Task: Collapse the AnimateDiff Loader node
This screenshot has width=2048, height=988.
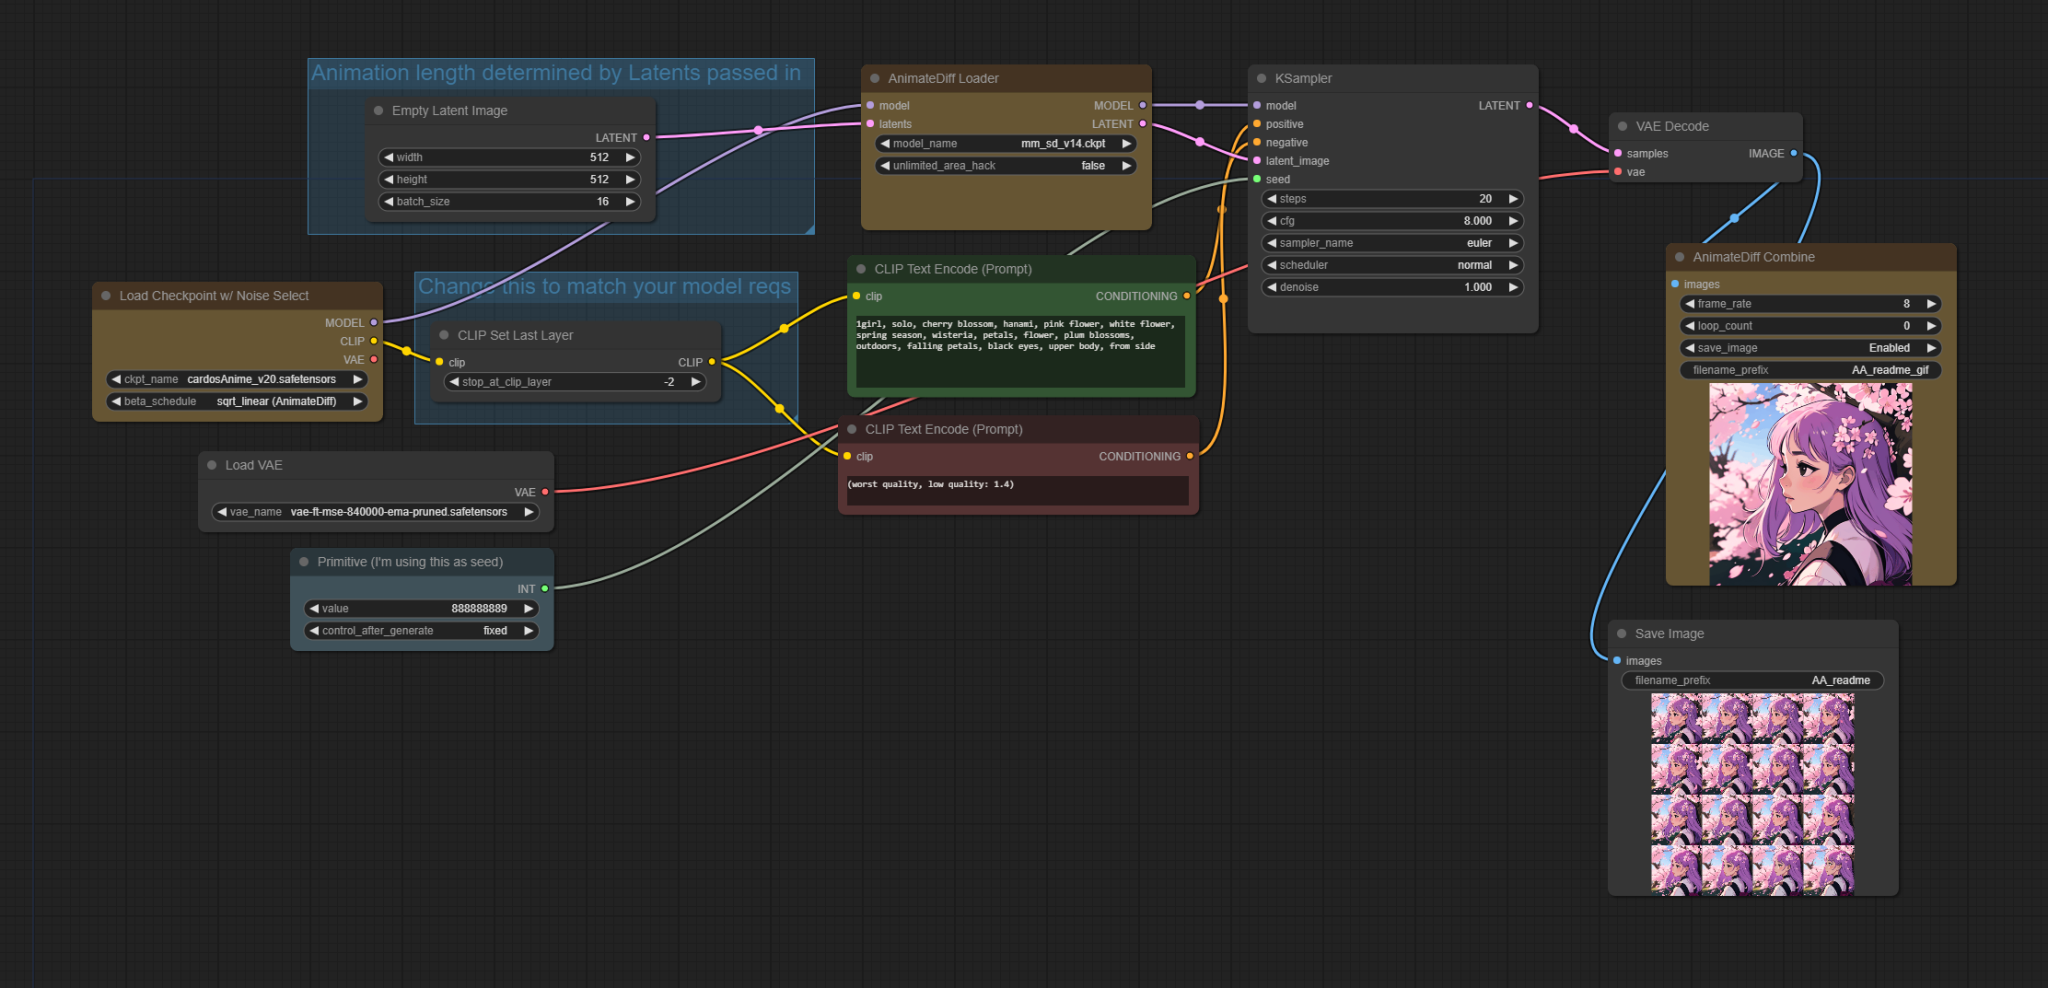Action: tap(875, 78)
